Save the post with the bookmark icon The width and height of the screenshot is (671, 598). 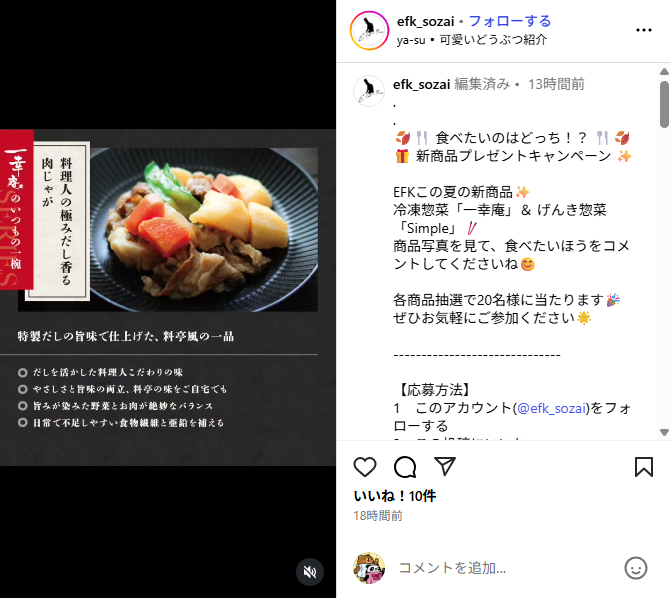tap(644, 467)
